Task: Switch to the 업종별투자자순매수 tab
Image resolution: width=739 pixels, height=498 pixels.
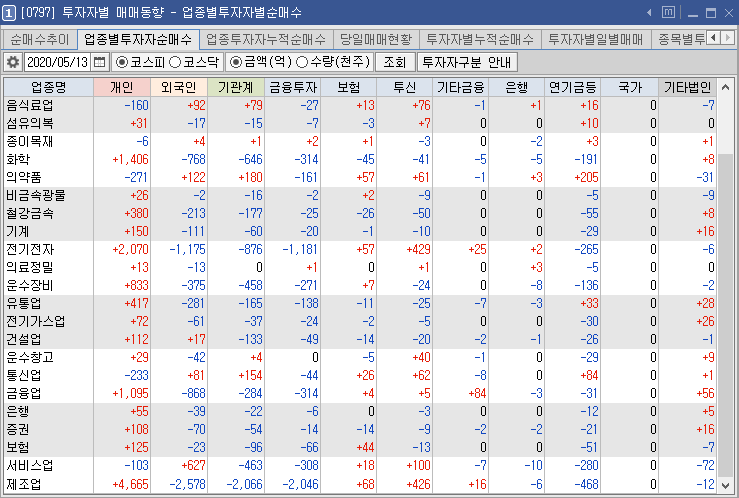Action: (x=138, y=39)
